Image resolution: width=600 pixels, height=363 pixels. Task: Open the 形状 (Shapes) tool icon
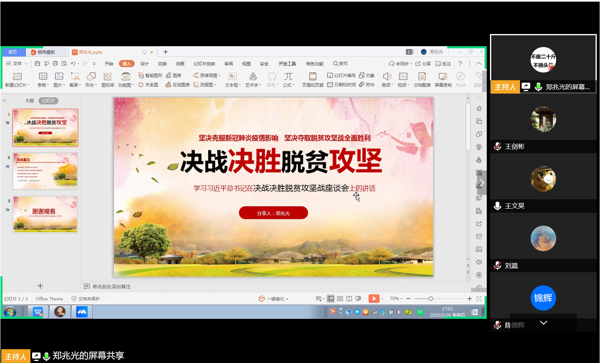[91, 76]
